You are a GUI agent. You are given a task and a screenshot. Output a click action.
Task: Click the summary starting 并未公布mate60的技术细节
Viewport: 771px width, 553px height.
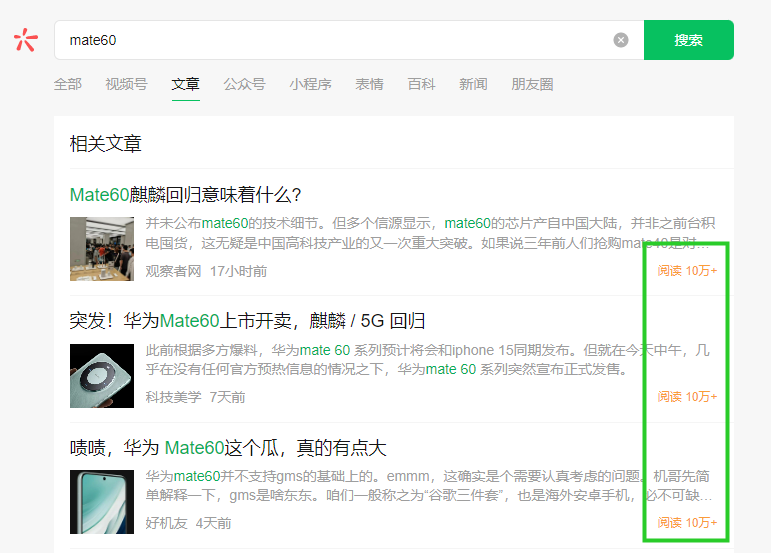[430, 233]
